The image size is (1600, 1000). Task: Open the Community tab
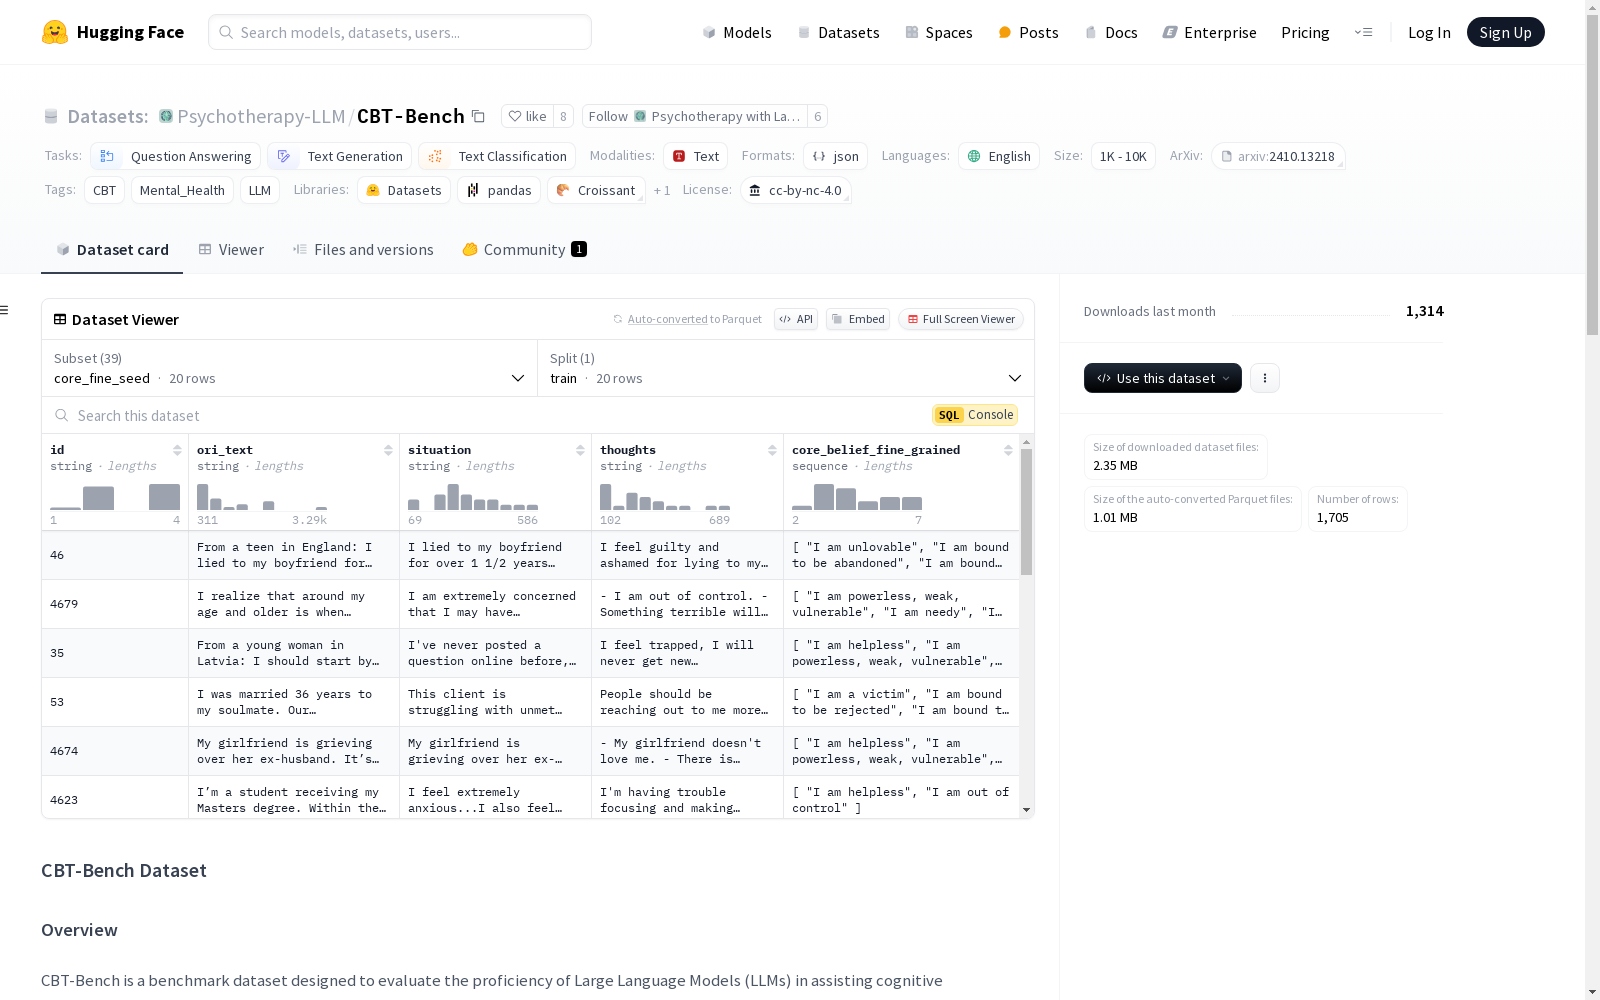pyautogui.click(x=524, y=250)
